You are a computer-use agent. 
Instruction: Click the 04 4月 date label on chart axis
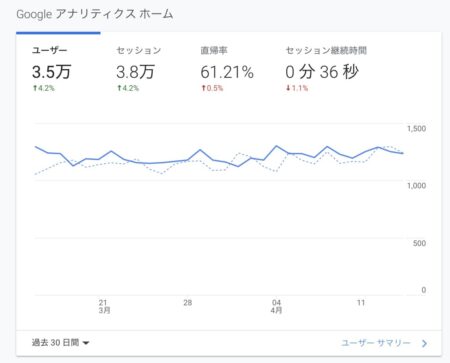(x=276, y=306)
